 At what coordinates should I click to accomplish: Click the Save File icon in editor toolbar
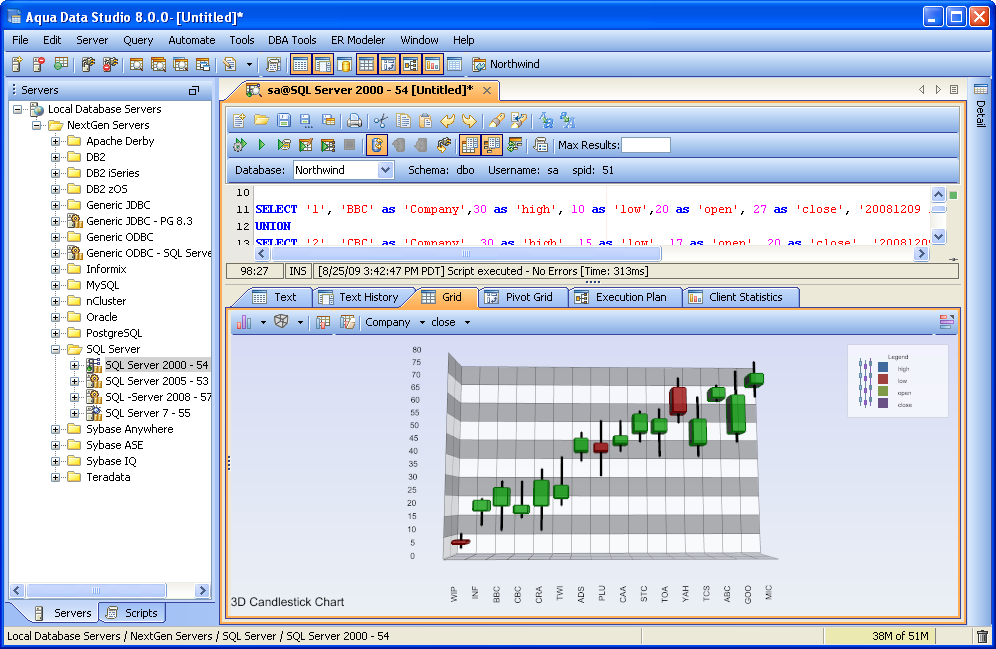(284, 120)
